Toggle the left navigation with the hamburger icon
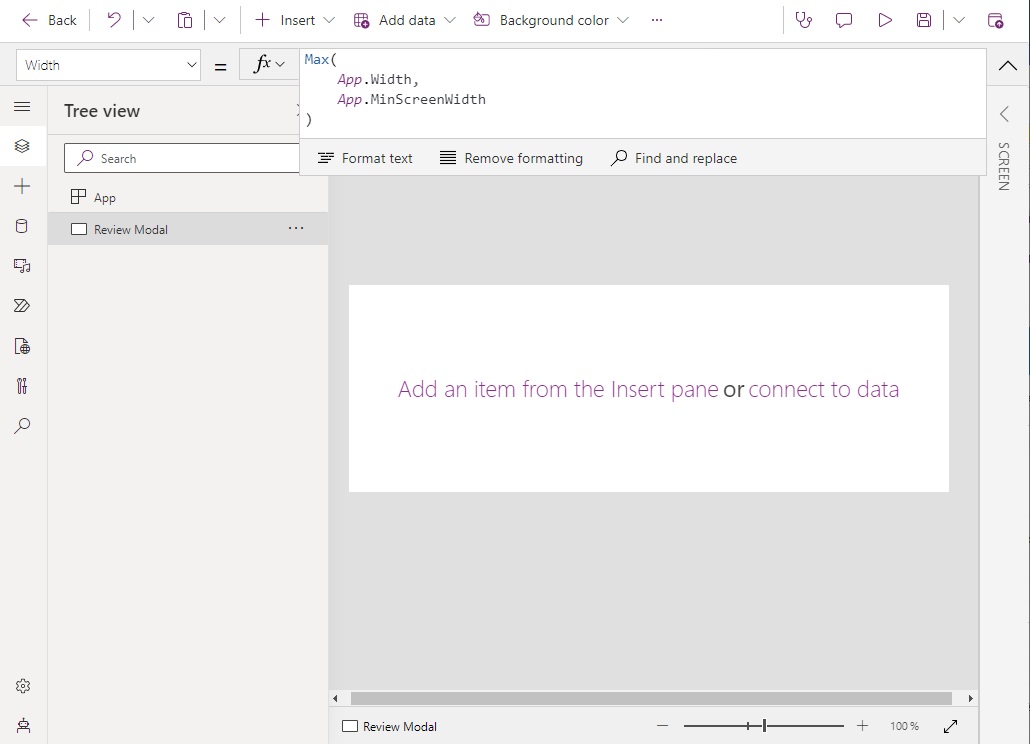 22,107
